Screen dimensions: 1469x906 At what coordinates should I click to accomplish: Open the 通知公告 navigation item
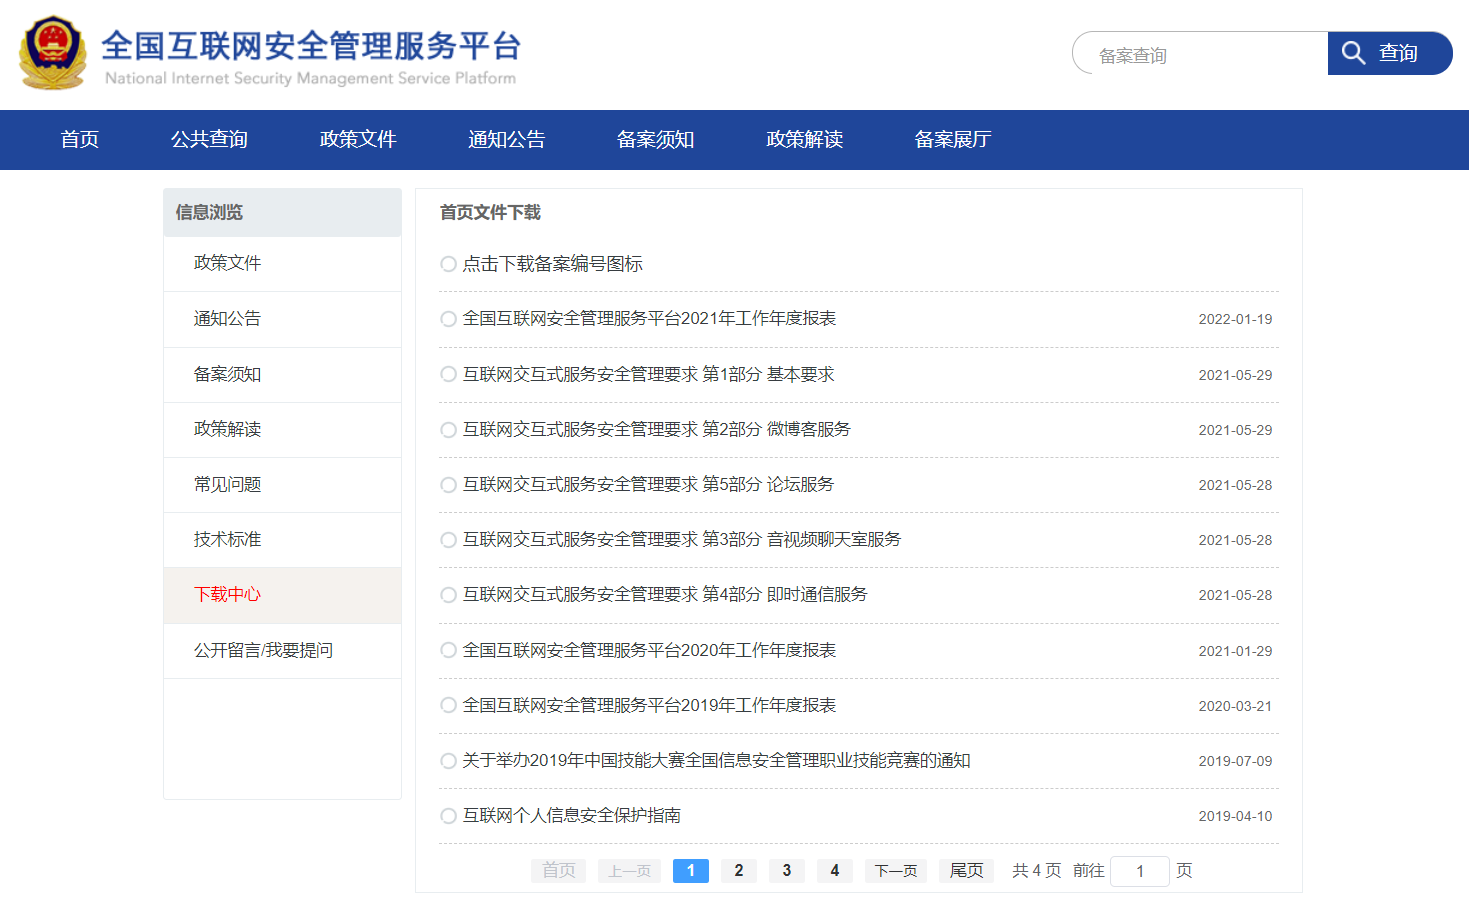(507, 140)
